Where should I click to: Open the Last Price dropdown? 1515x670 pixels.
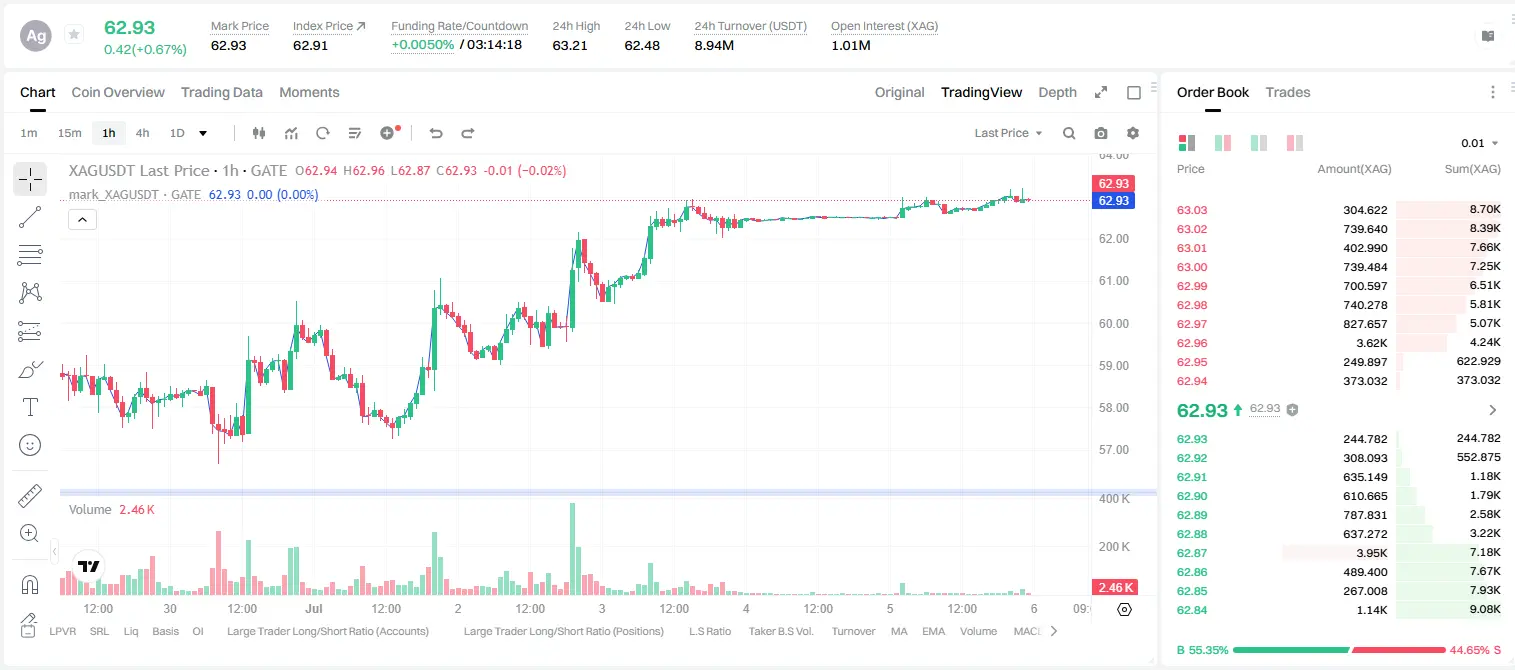click(1008, 133)
